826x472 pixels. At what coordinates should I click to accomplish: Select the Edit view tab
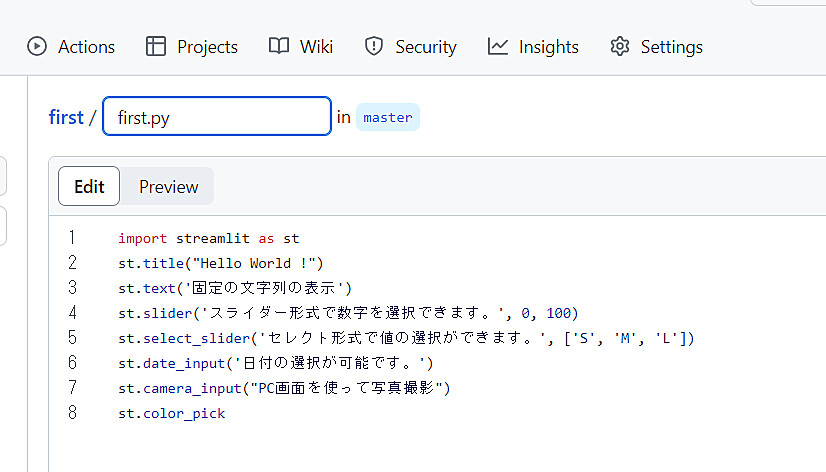click(89, 186)
